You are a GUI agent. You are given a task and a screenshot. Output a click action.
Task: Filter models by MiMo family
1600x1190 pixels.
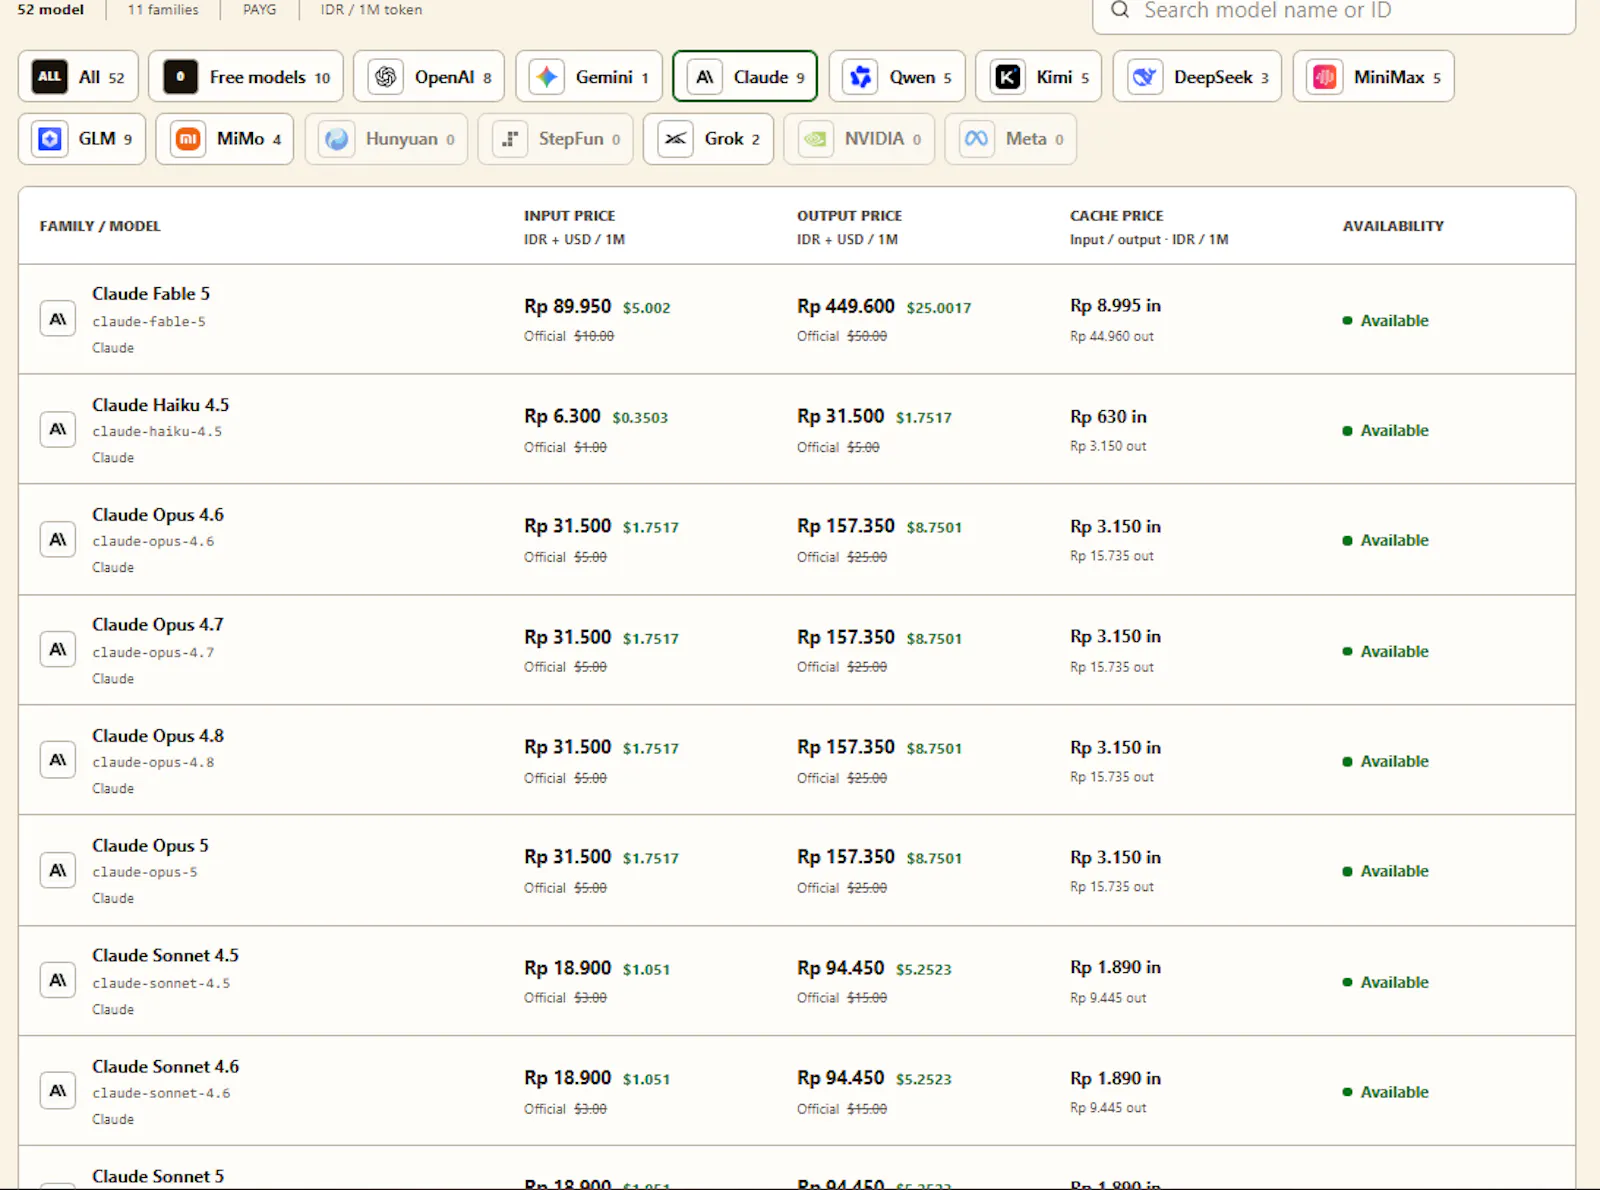tap(225, 139)
